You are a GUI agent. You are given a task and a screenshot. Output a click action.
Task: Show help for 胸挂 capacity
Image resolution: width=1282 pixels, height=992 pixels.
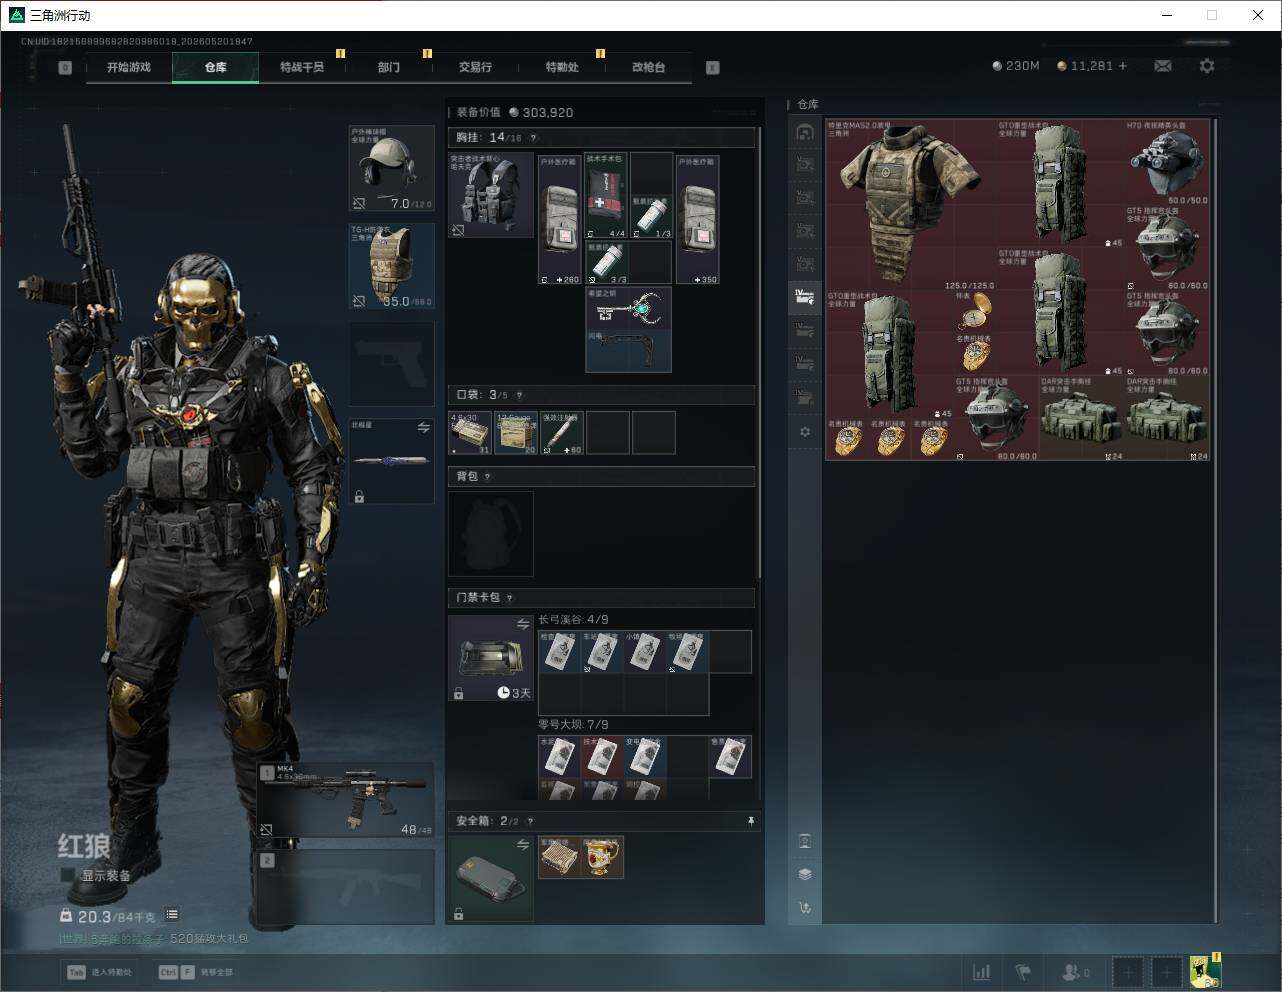[x=533, y=138]
